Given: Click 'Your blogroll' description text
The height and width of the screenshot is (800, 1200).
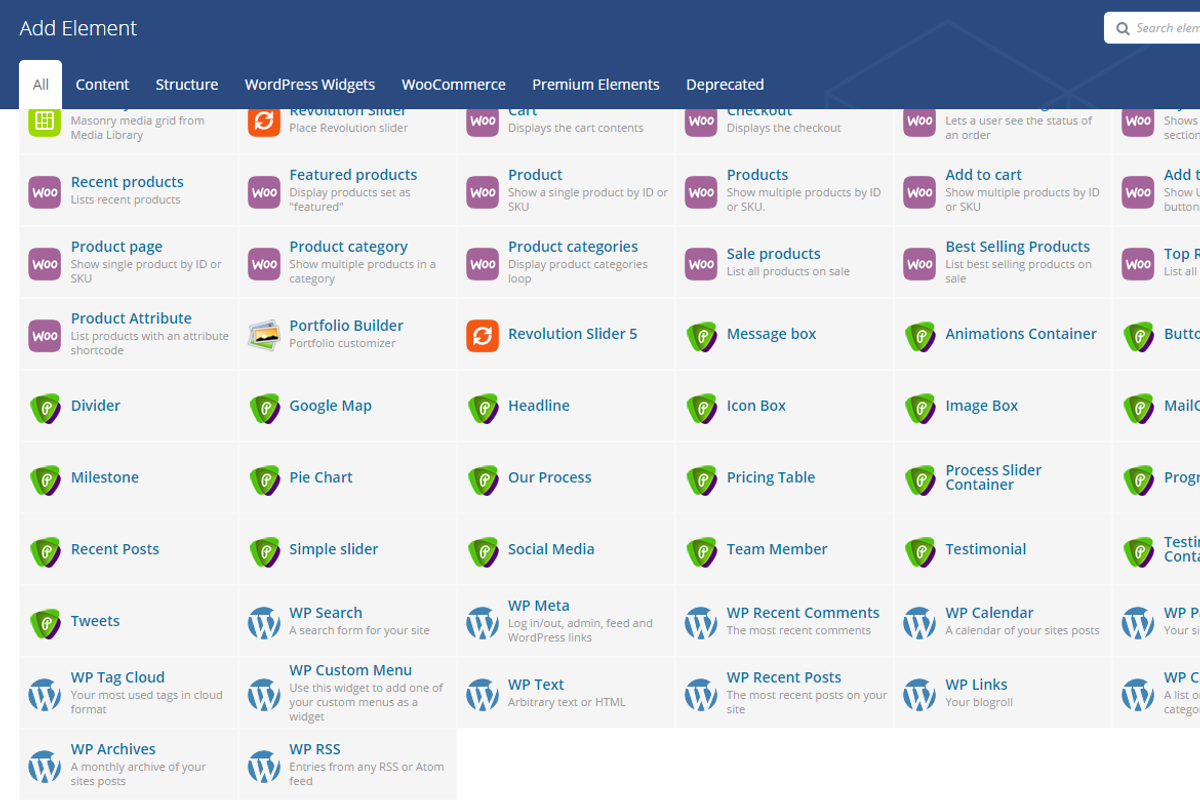Looking at the screenshot, I should click(x=979, y=702).
